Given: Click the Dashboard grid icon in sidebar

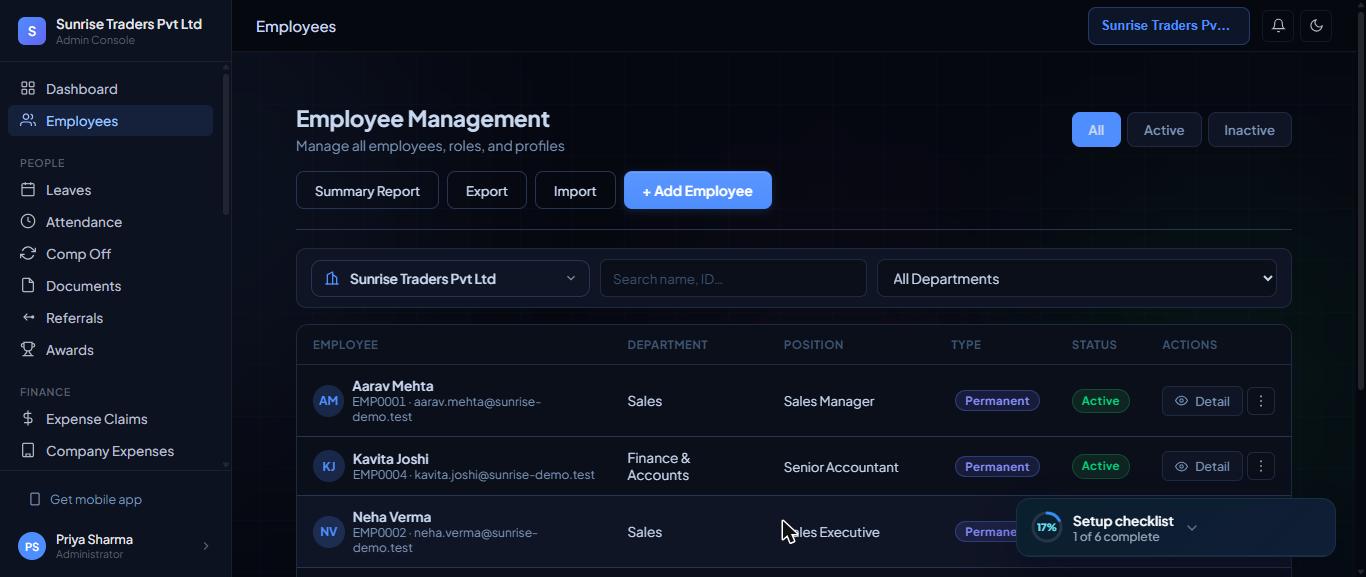Looking at the screenshot, I should pyautogui.click(x=28, y=89).
